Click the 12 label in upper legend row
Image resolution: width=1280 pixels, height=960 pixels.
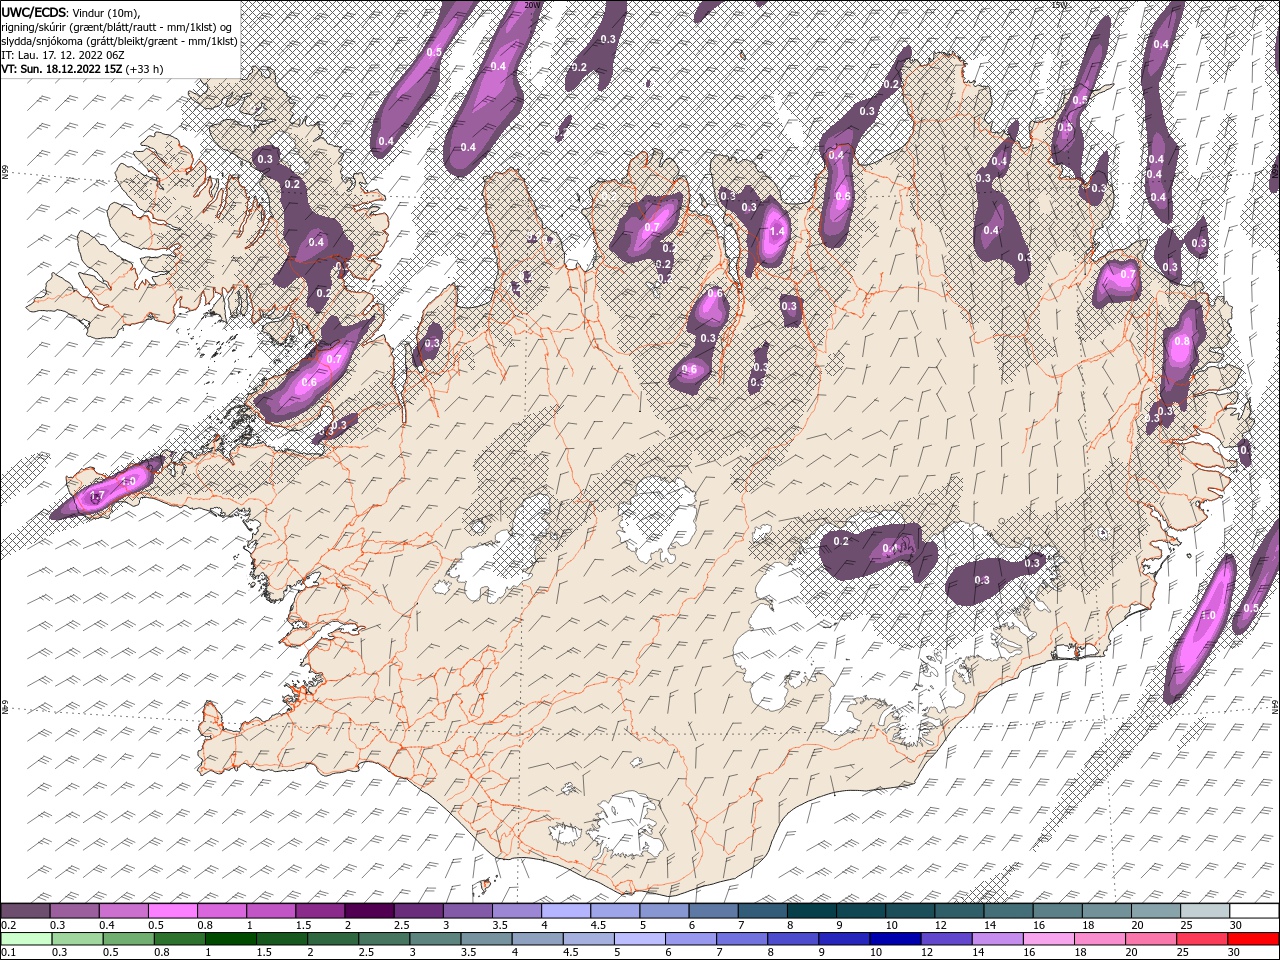click(x=940, y=925)
